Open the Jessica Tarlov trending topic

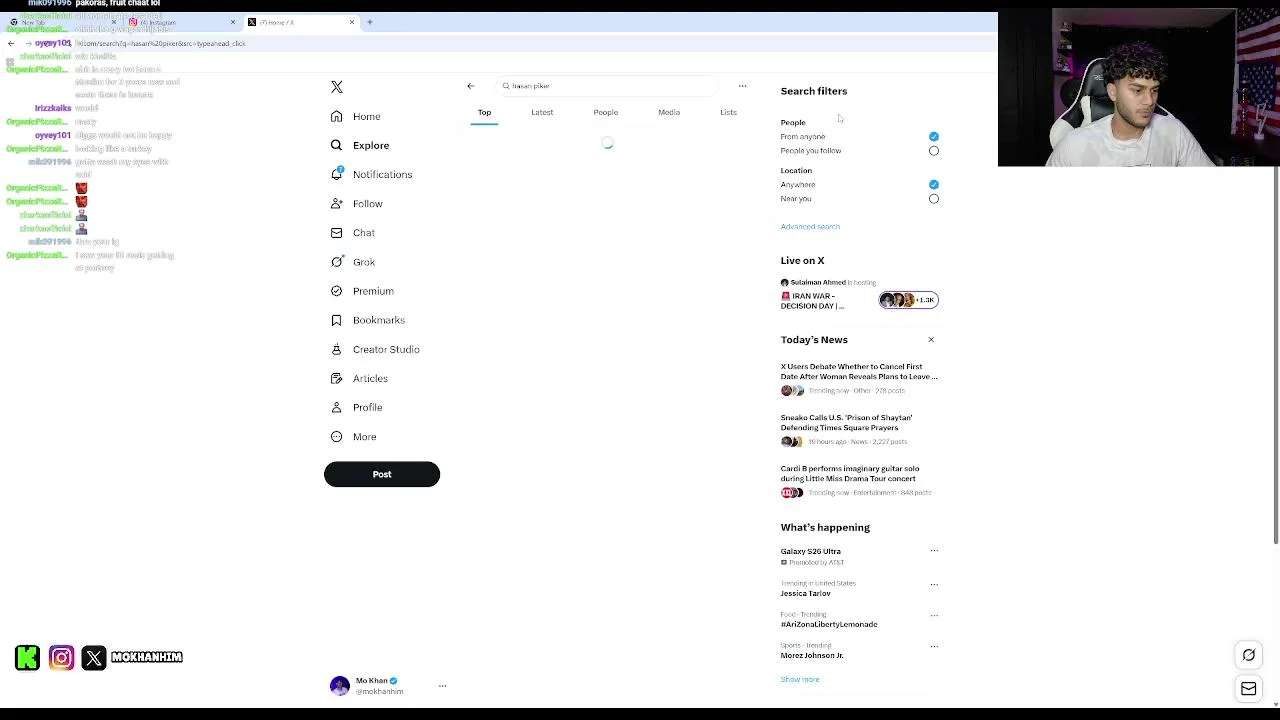pyautogui.click(x=806, y=594)
